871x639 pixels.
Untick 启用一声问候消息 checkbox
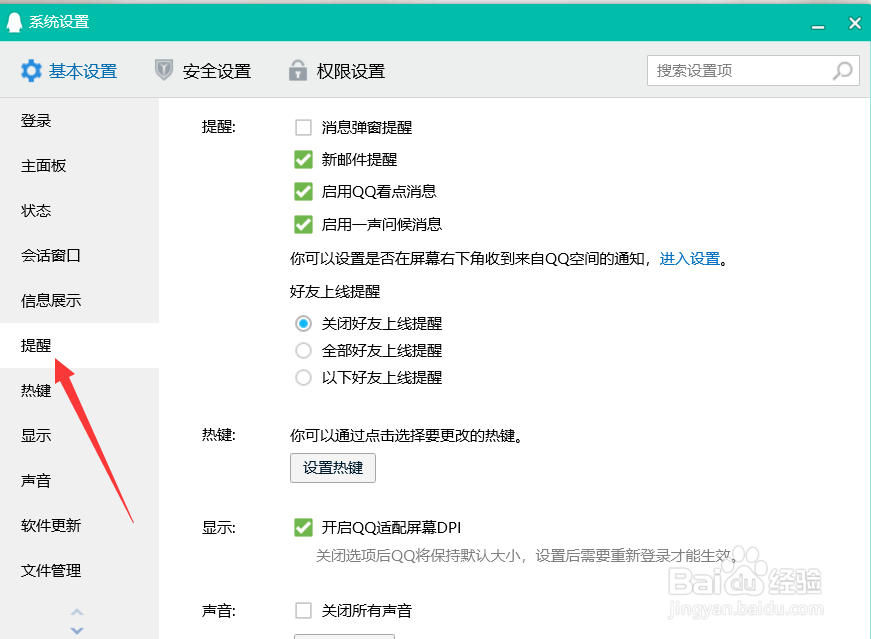point(303,224)
